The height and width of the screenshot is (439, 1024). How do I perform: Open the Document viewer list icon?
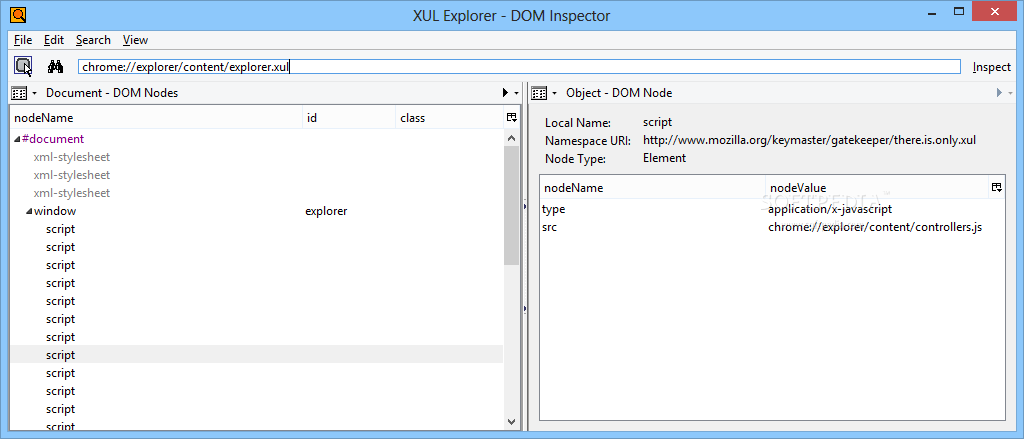click(19, 93)
